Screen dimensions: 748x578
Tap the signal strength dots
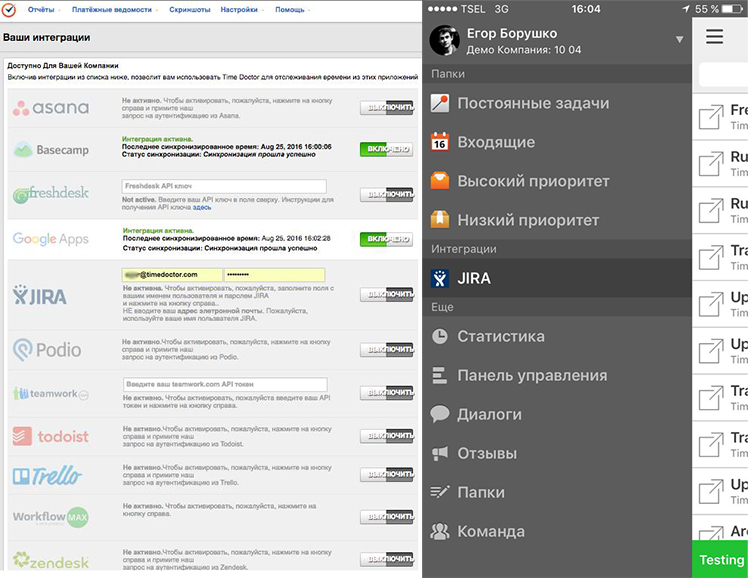(x=443, y=9)
